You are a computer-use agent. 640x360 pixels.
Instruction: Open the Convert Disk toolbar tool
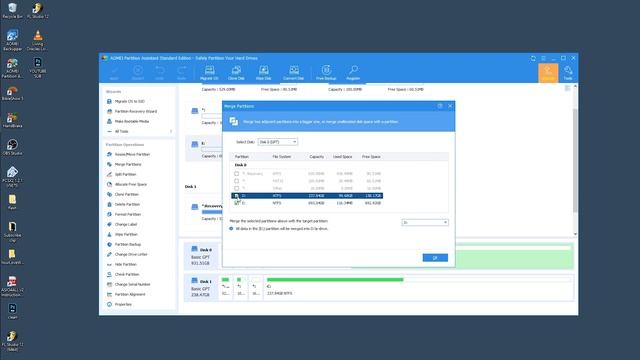pos(293,73)
